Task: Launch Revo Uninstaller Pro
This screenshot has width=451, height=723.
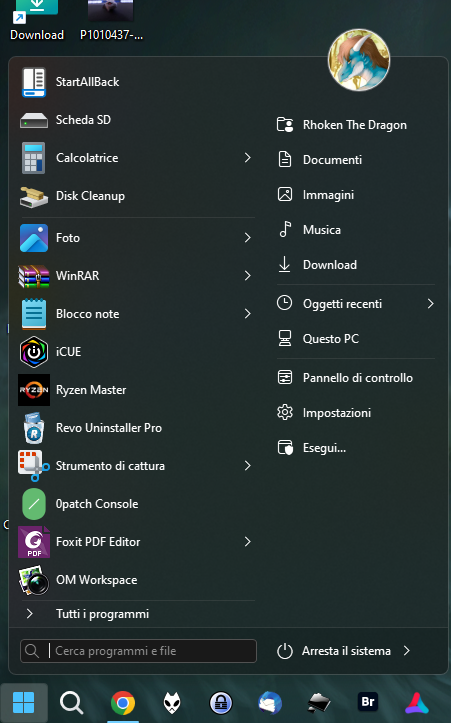Action: click(136, 428)
